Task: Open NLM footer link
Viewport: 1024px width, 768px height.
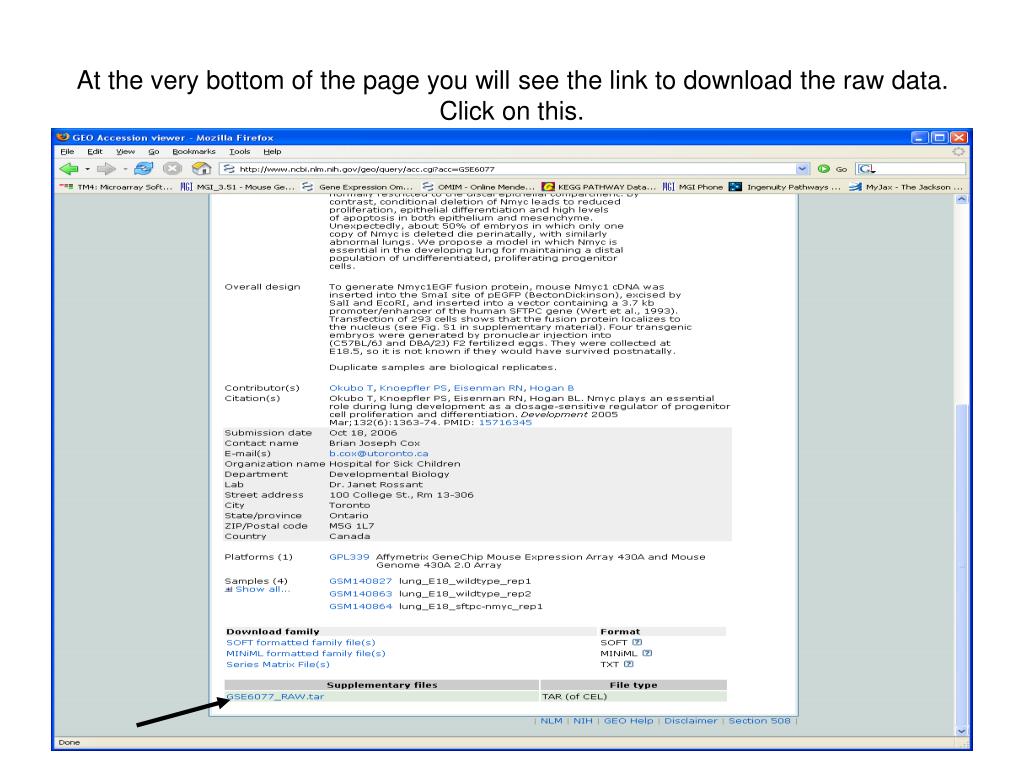Action: 551,721
